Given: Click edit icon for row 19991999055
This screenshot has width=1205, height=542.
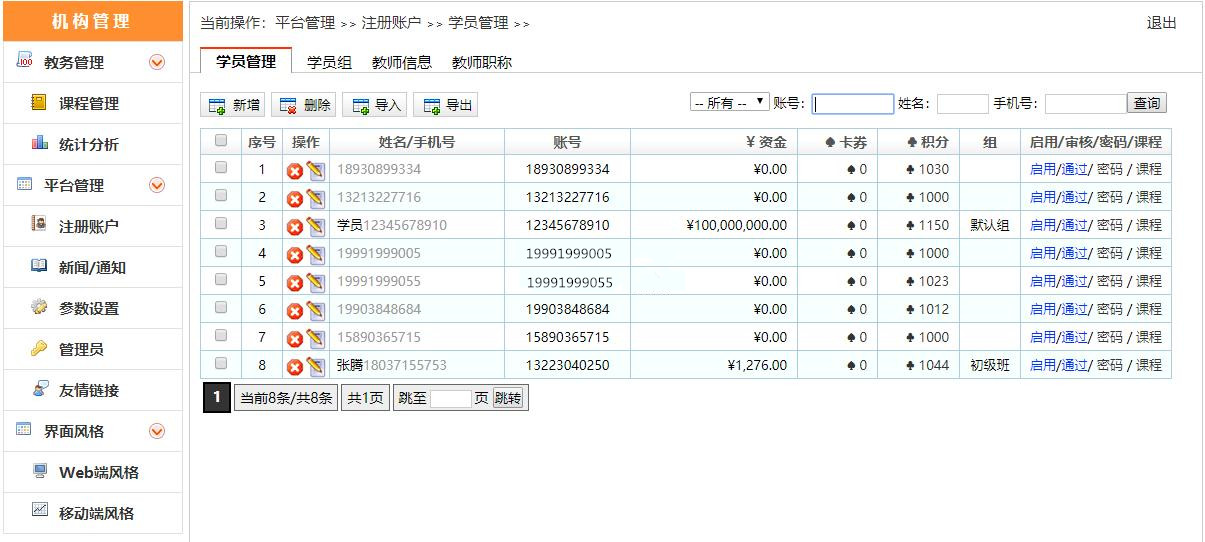Looking at the screenshot, I should click(315, 282).
